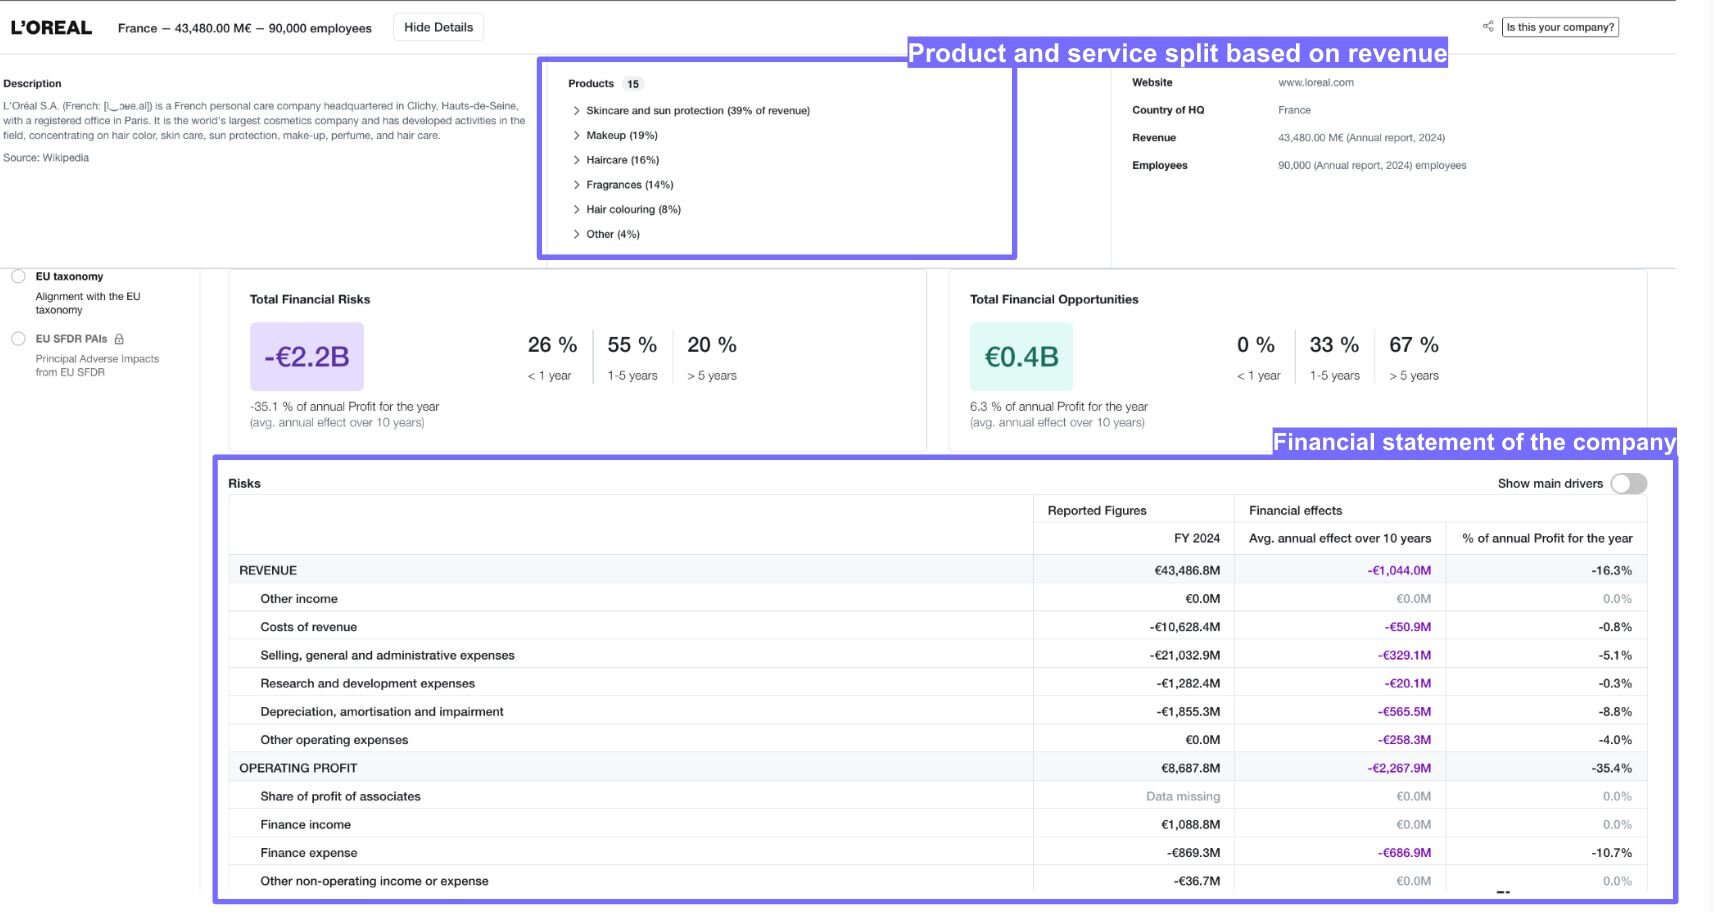Click the Products count badge showing 15
The height and width of the screenshot is (912, 1714).
point(633,84)
